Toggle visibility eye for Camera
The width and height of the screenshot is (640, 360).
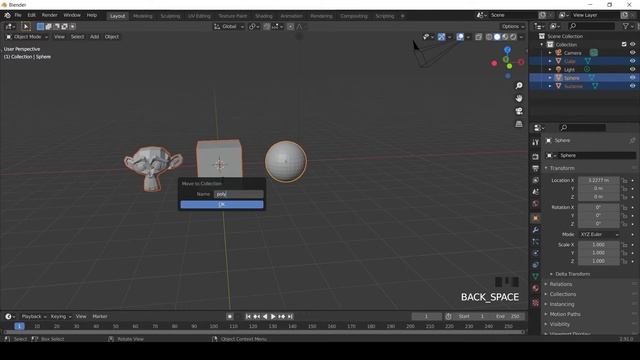tap(632, 53)
